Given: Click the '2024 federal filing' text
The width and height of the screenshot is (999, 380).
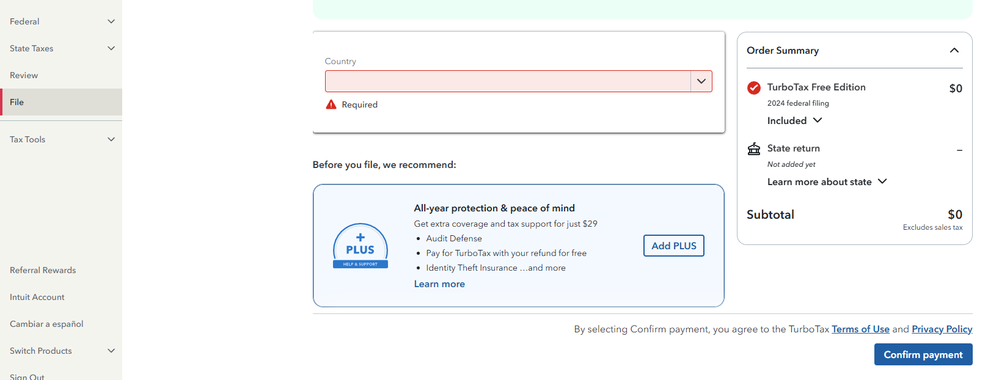Looking at the screenshot, I should [798, 103].
